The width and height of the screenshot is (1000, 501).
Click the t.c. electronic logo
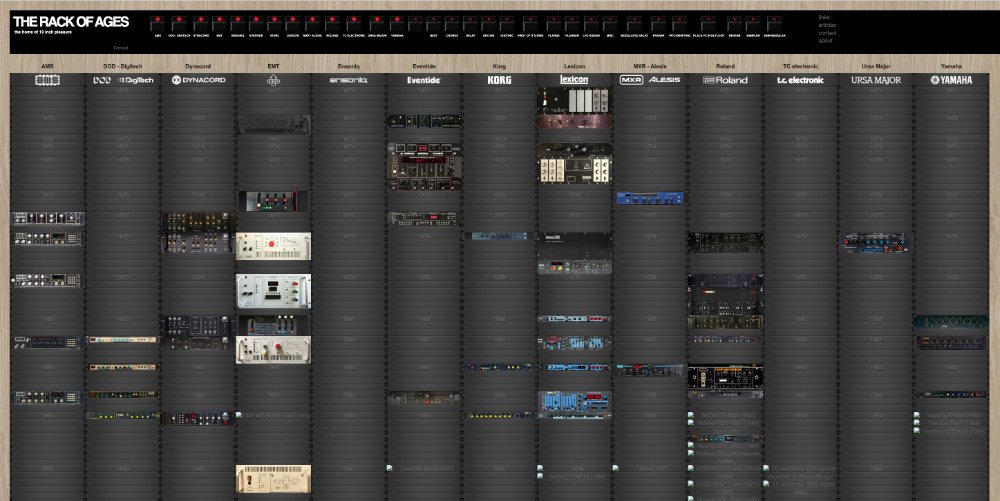coord(800,80)
